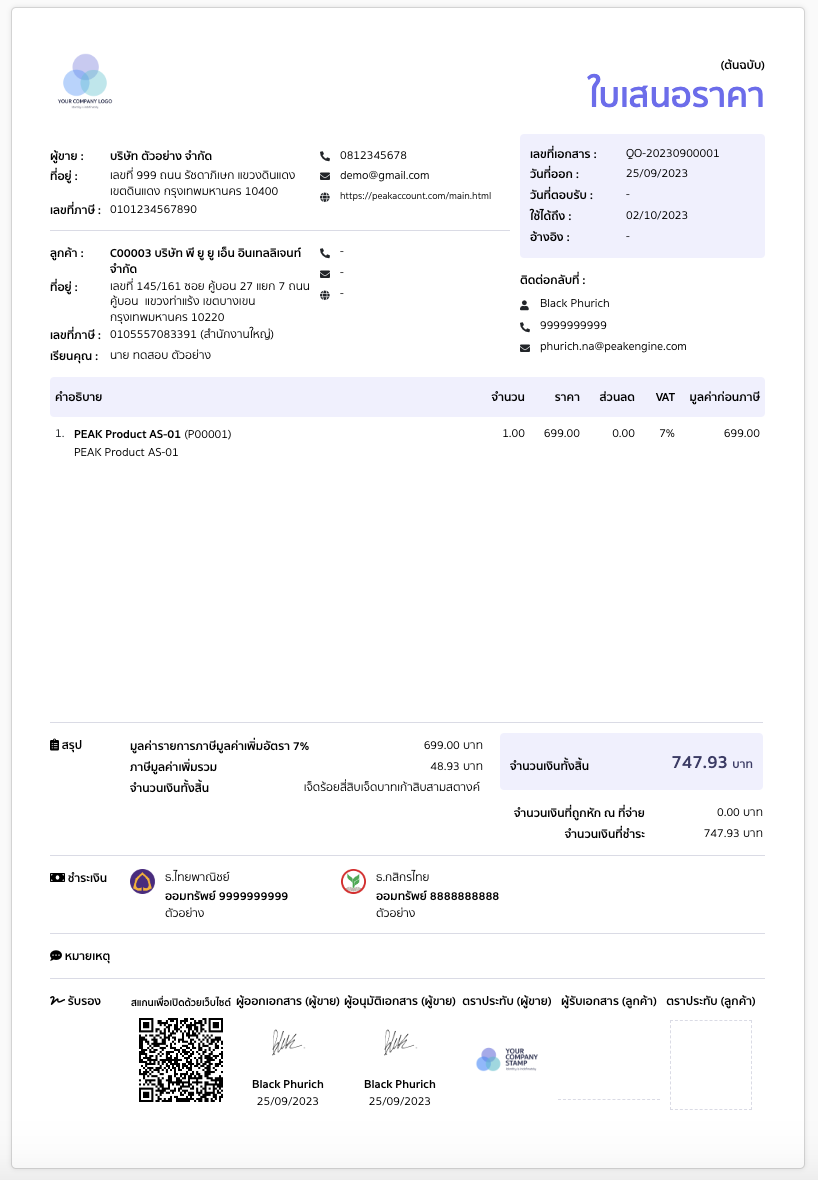Click the person icon beside Black Phurich contact
The height and width of the screenshot is (1180, 818).
[525, 304]
